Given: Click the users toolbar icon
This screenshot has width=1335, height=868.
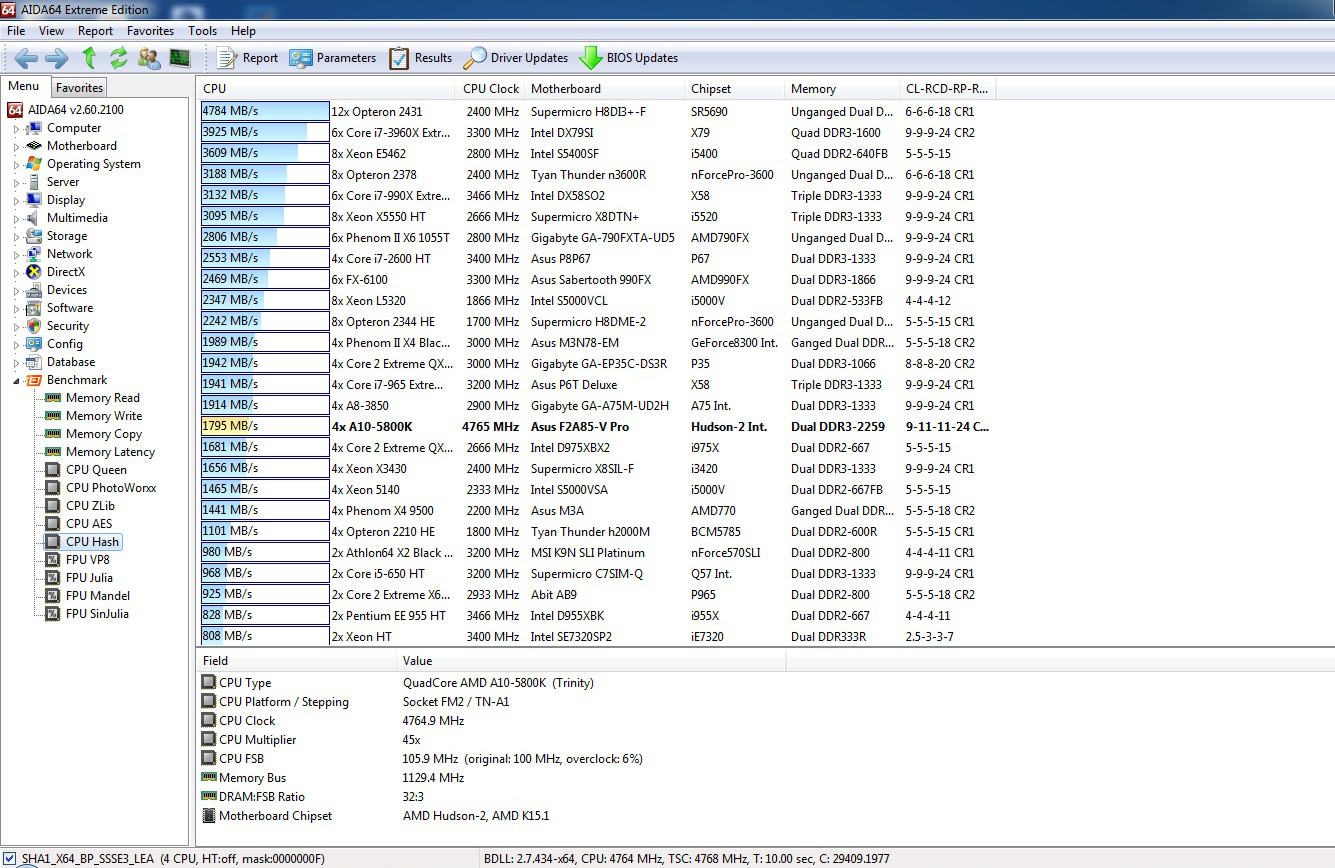Looking at the screenshot, I should (149, 58).
